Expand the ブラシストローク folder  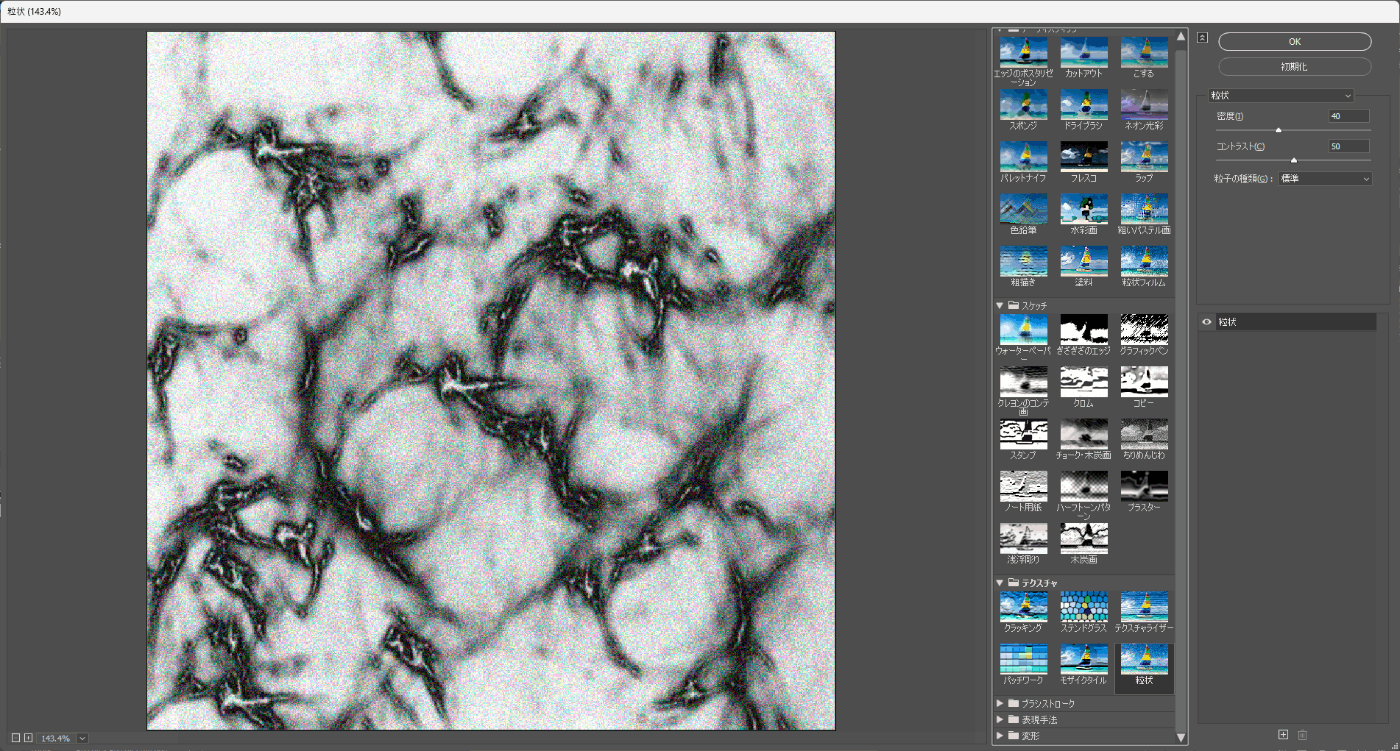(1000, 704)
